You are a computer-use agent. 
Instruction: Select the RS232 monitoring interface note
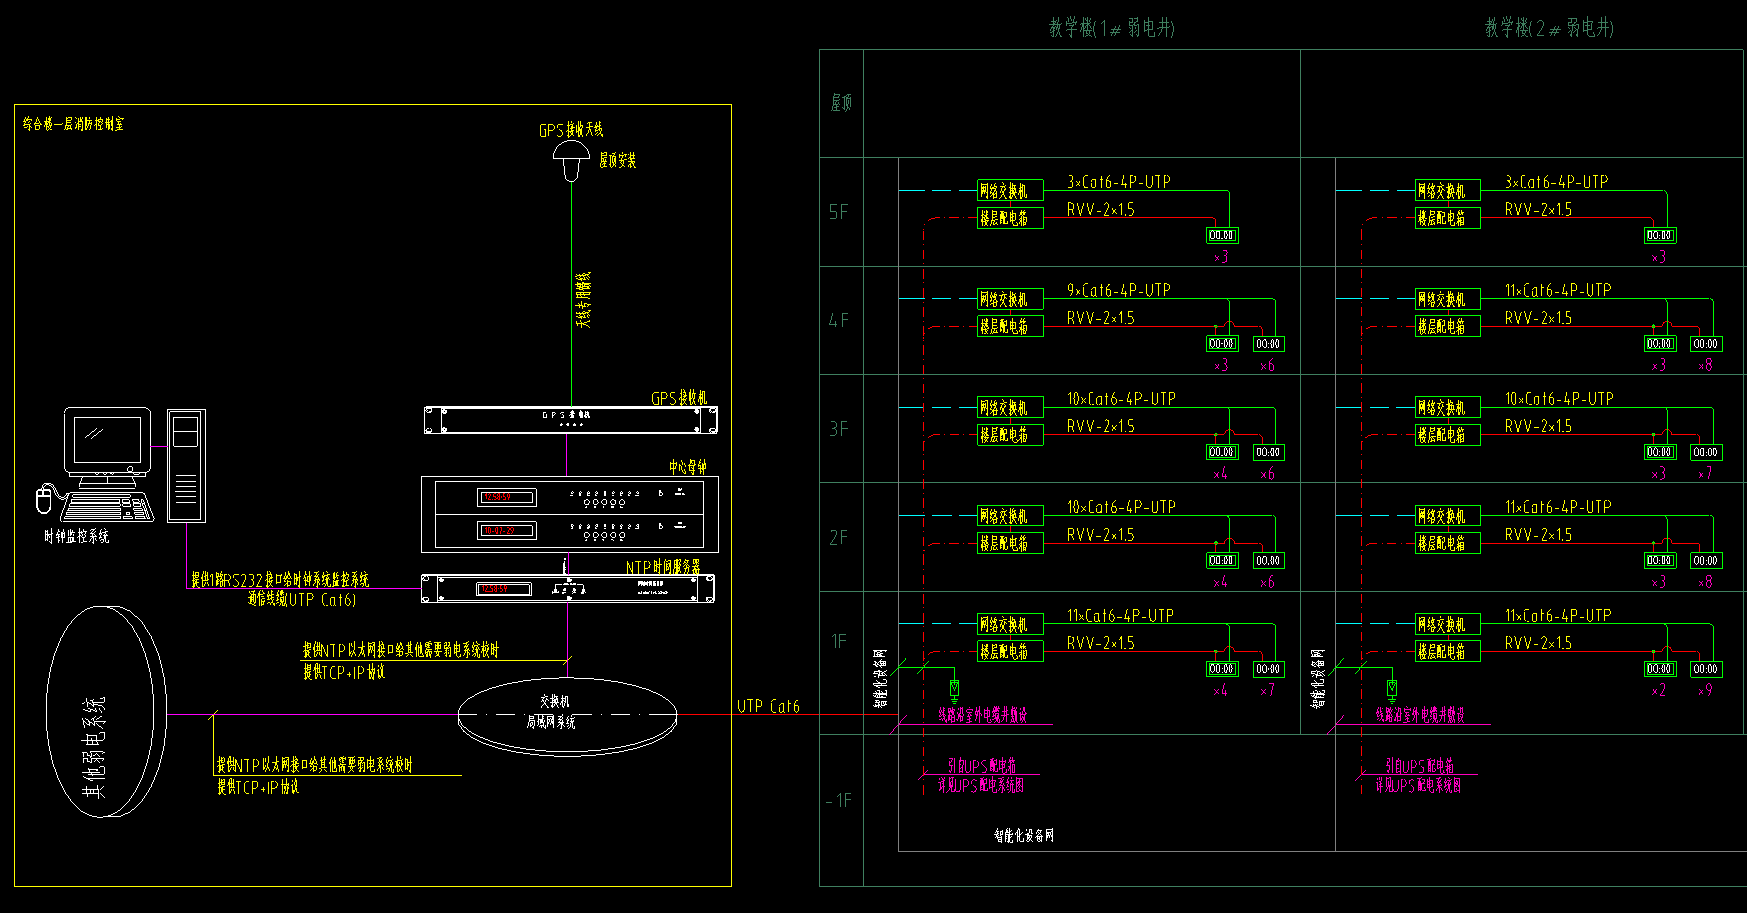pyautogui.click(x=280, y=580)
